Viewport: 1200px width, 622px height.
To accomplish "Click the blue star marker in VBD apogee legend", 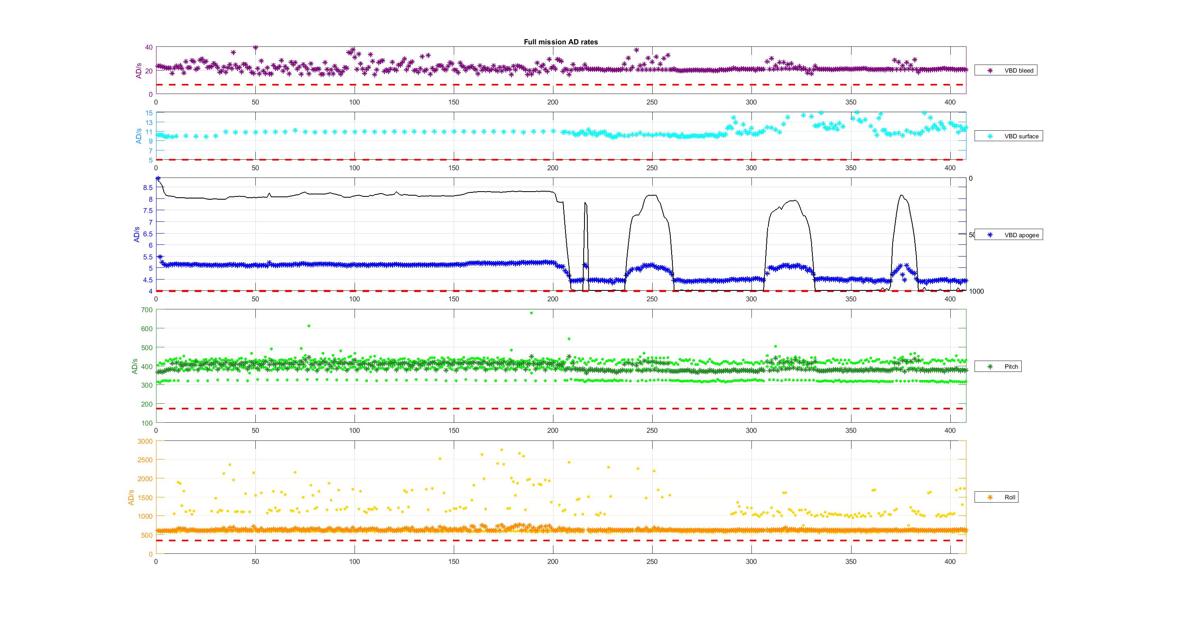I will tap(989, 235).
